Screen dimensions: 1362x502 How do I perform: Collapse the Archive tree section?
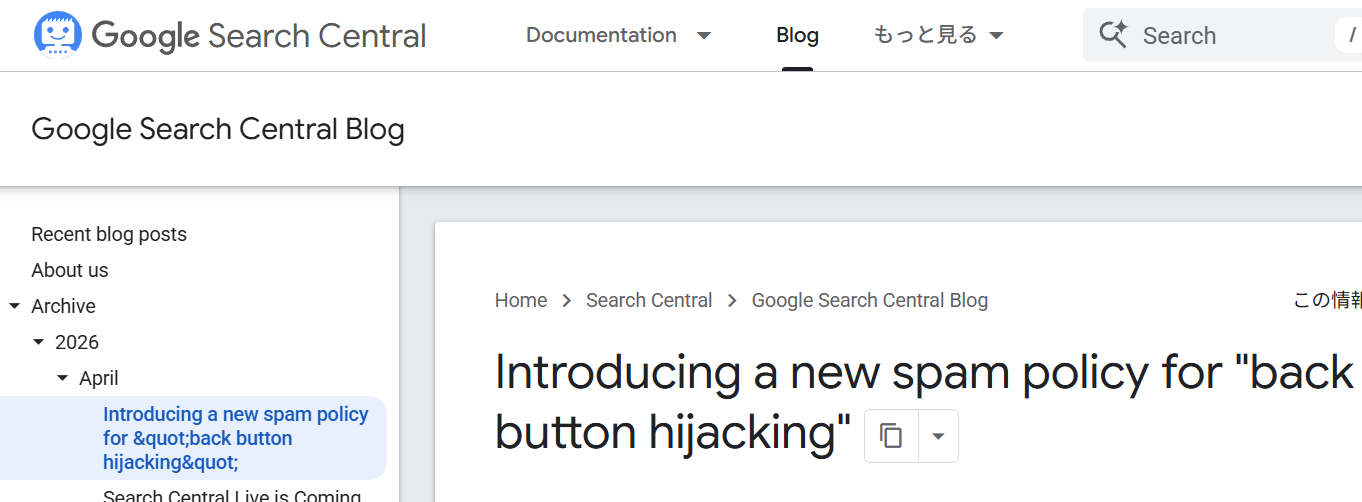(x=14, y=306)
